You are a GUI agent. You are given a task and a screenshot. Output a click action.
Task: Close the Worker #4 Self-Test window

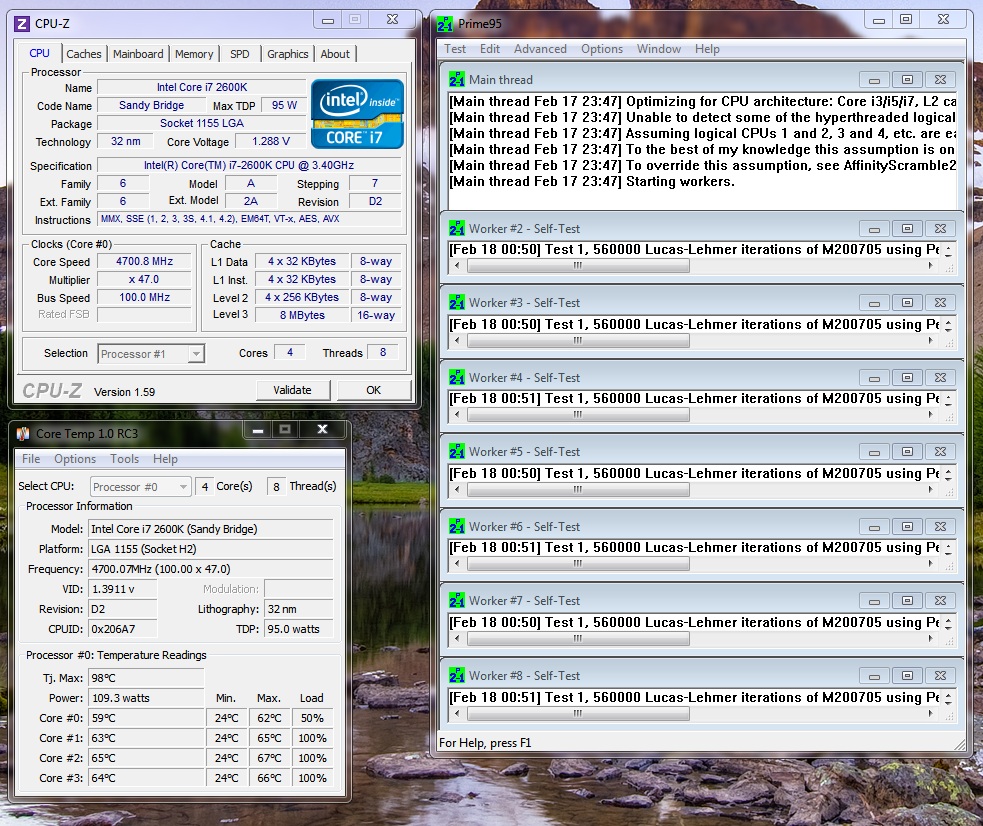point(940,378)
